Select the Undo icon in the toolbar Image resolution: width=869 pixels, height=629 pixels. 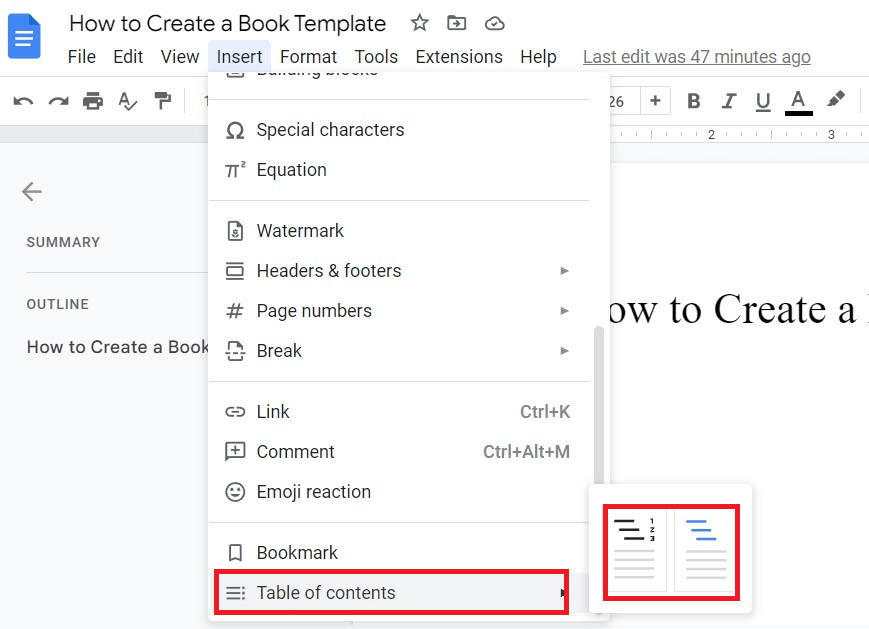click(22, 100)
